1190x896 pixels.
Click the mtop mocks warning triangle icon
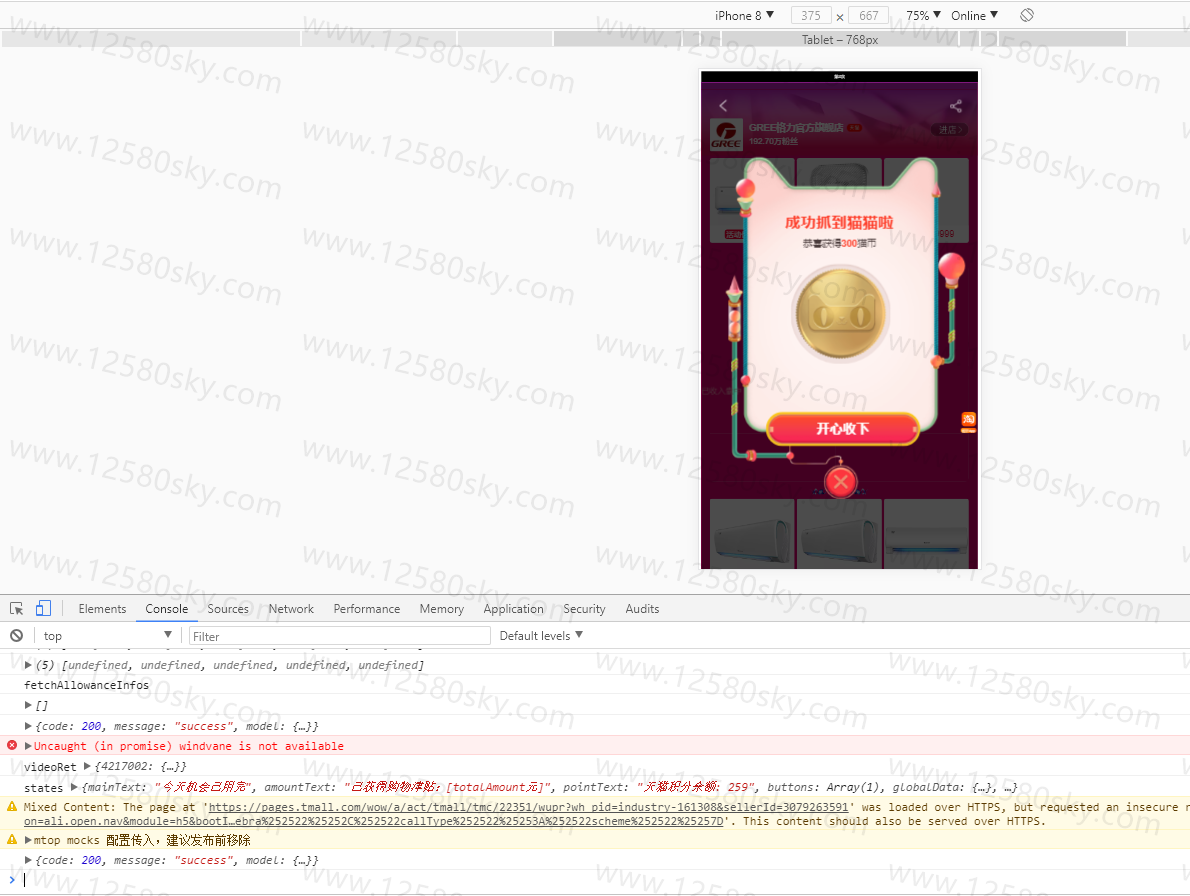click(x=12, y=839)
